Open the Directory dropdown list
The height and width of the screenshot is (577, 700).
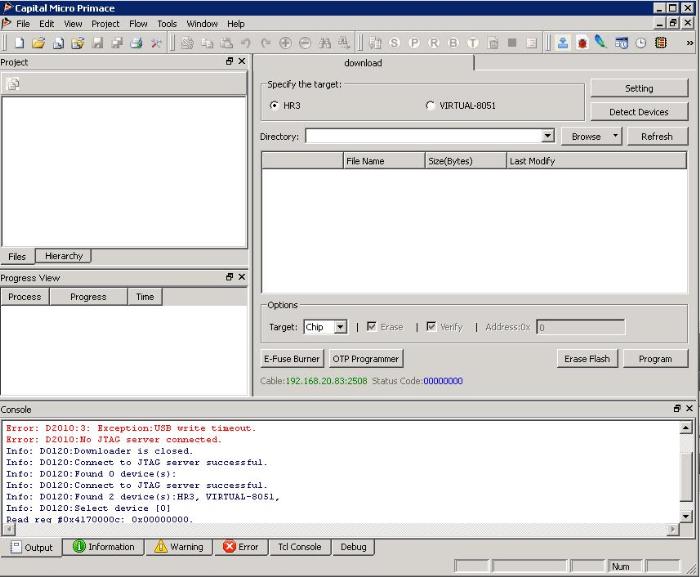tap(547, 136)
